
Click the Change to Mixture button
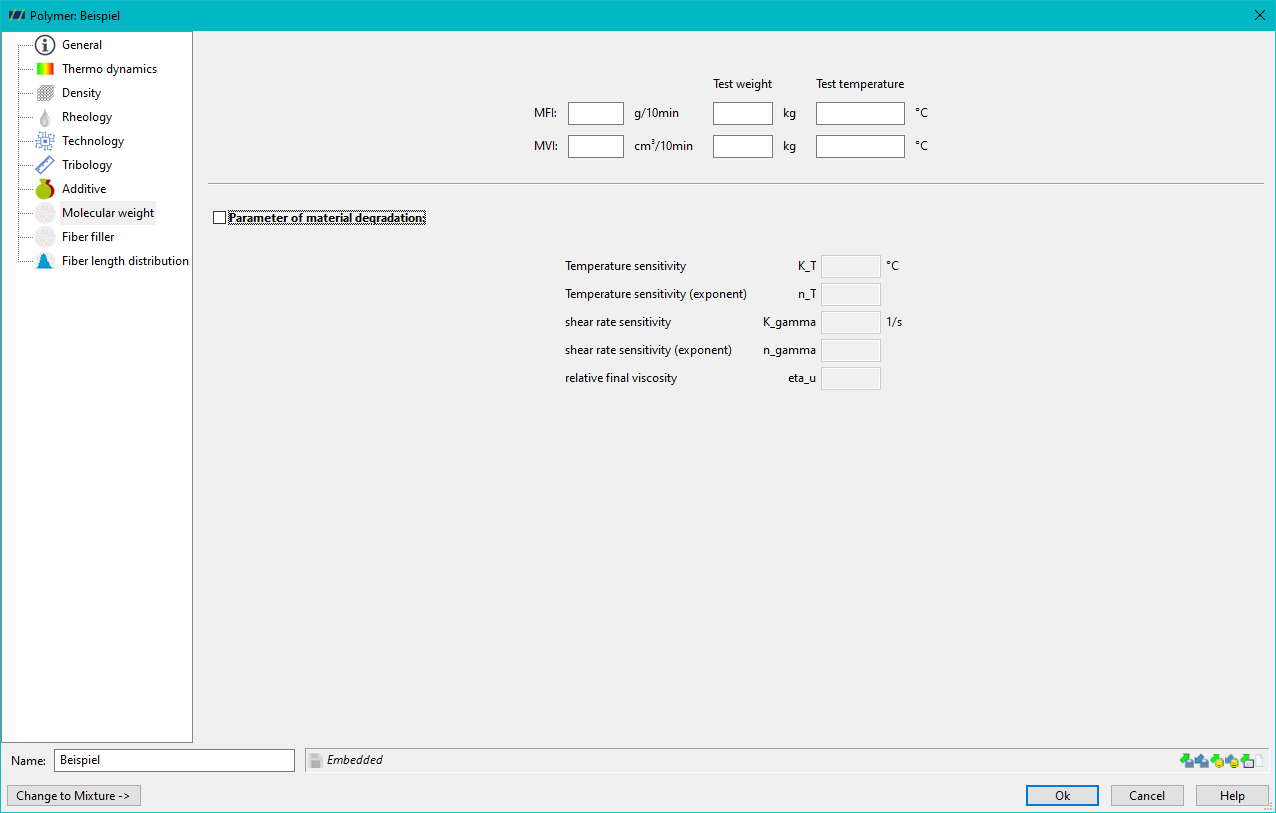pyautogui.click(x=74, y=796)
